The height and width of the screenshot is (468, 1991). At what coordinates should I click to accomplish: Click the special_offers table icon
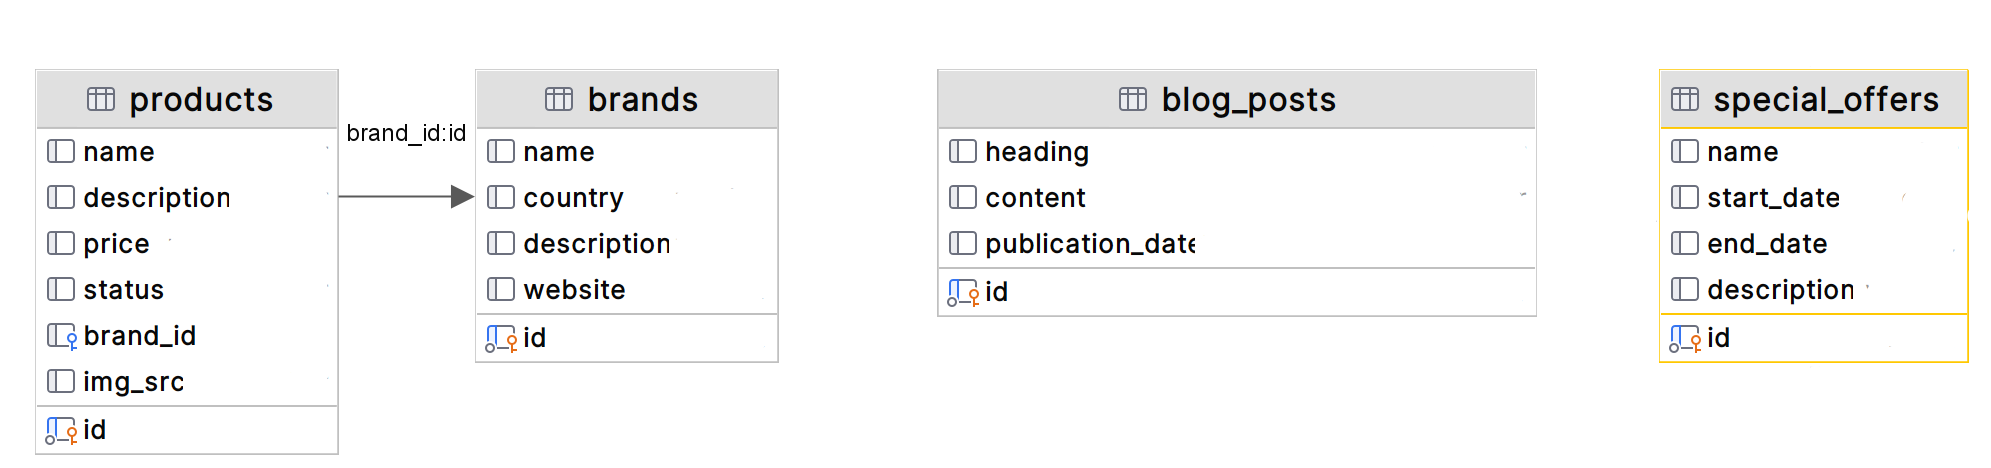tap(1685, 99)
